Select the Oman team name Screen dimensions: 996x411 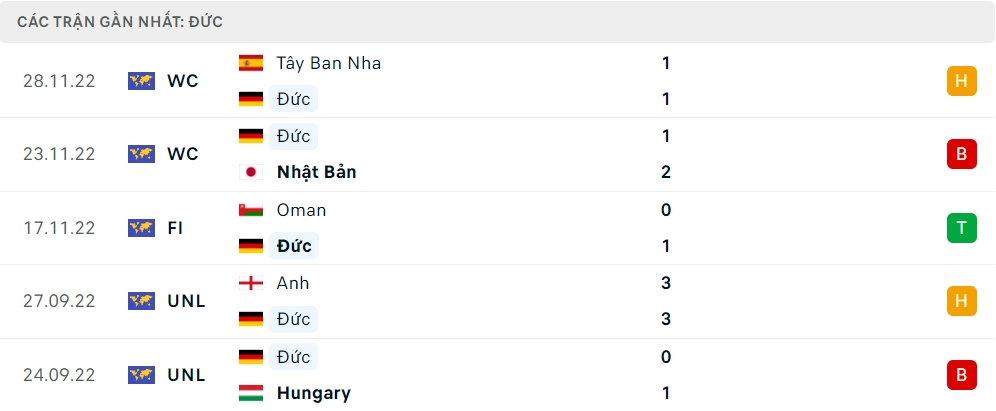coord(301,210)
